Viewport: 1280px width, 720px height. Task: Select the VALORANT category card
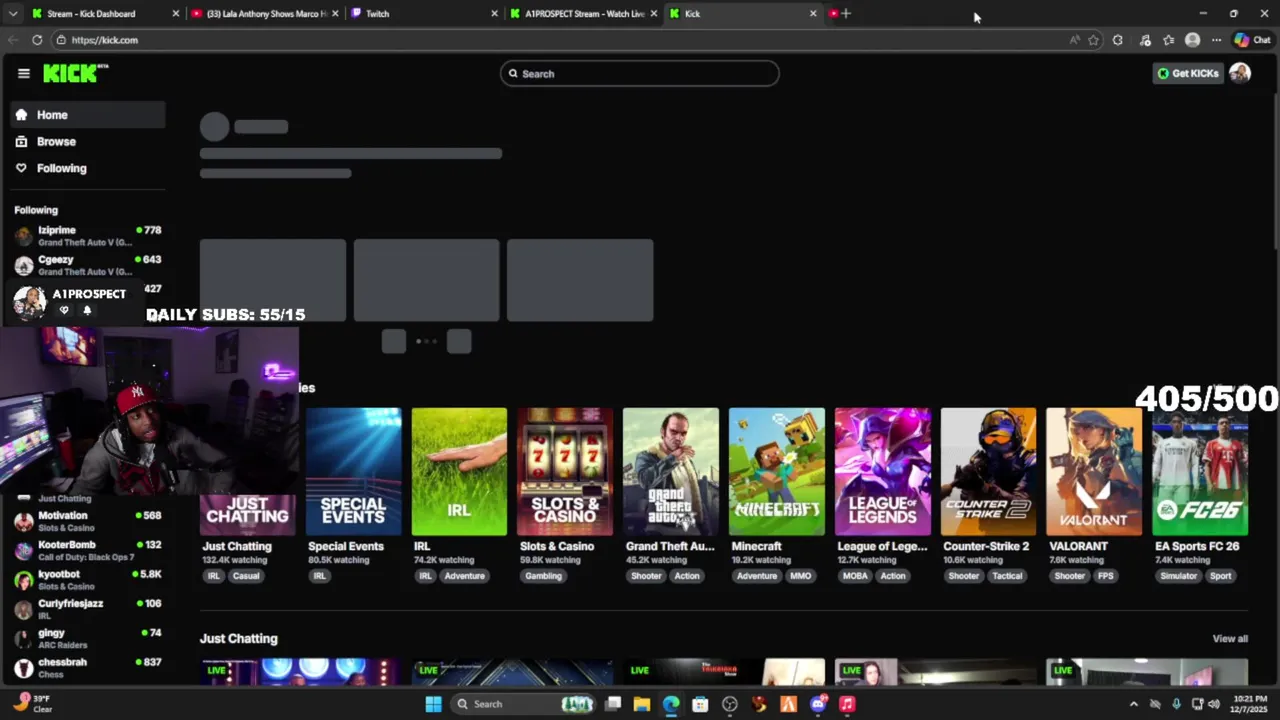1094,472
